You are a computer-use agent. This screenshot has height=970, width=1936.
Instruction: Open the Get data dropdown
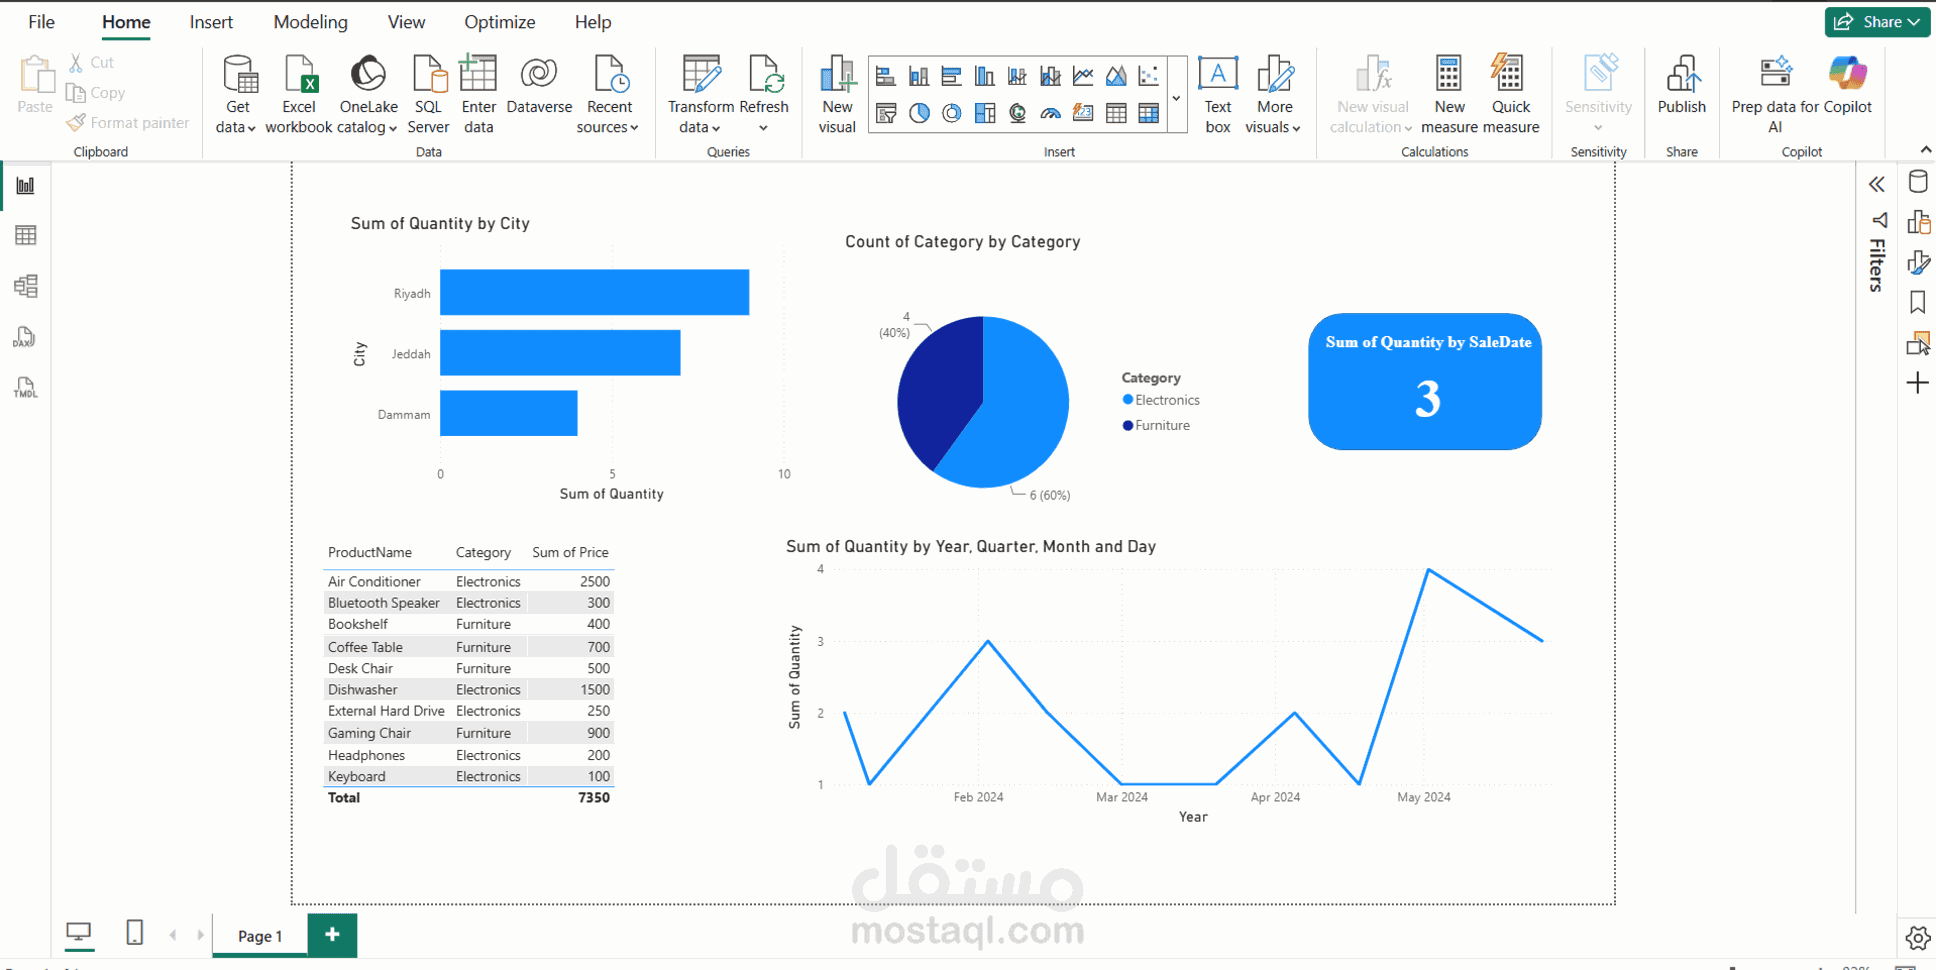[238, 95]
